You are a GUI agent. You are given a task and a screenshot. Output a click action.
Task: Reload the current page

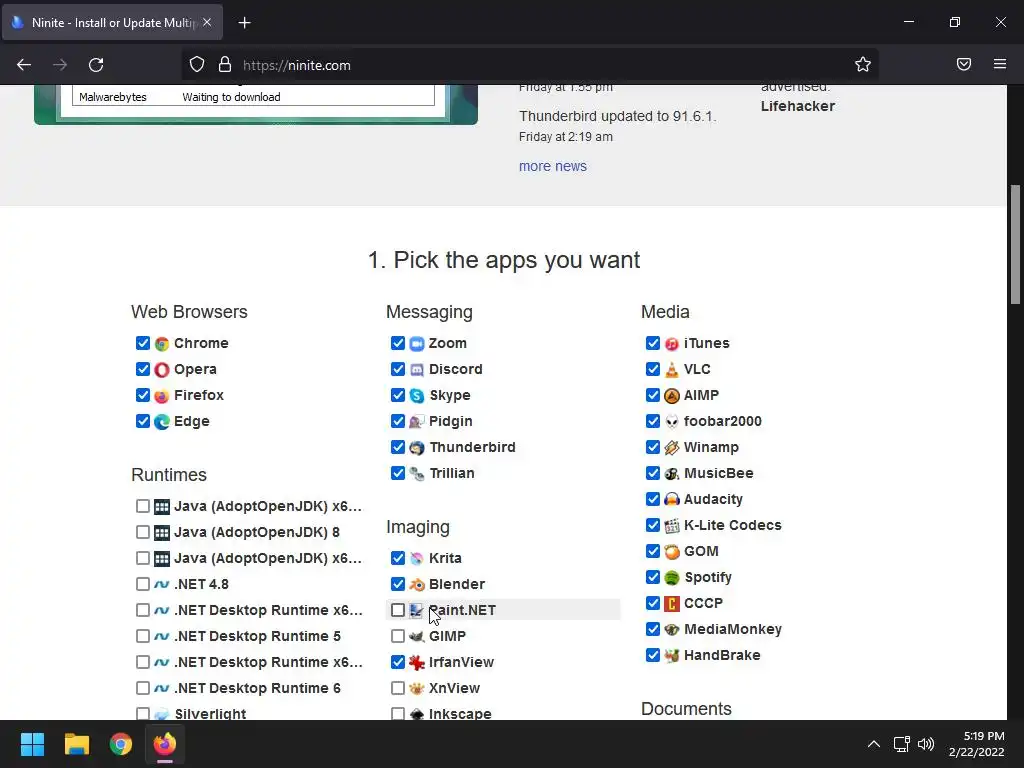click(x=96, y=65)
